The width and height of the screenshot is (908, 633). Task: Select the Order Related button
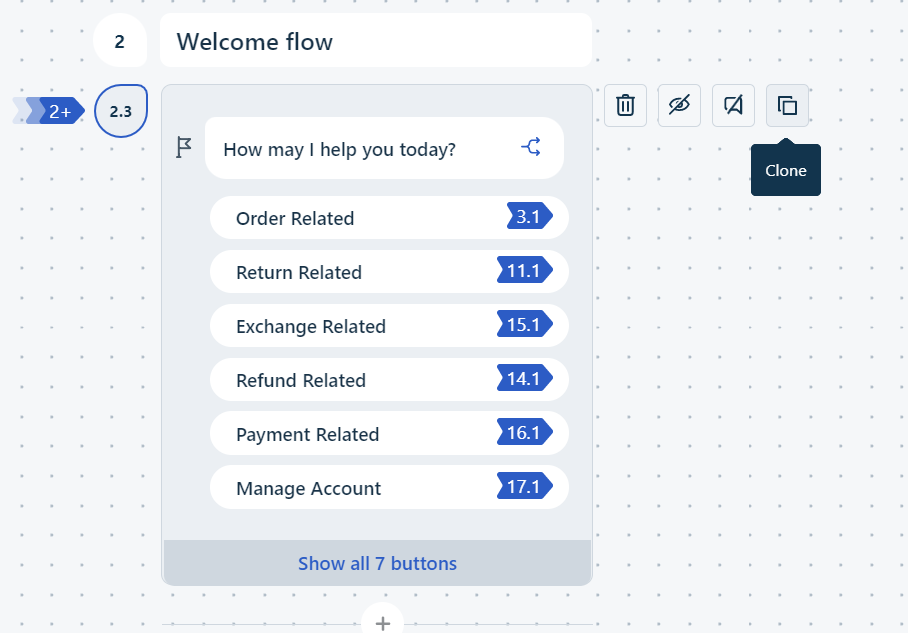[x=389, y=218]
